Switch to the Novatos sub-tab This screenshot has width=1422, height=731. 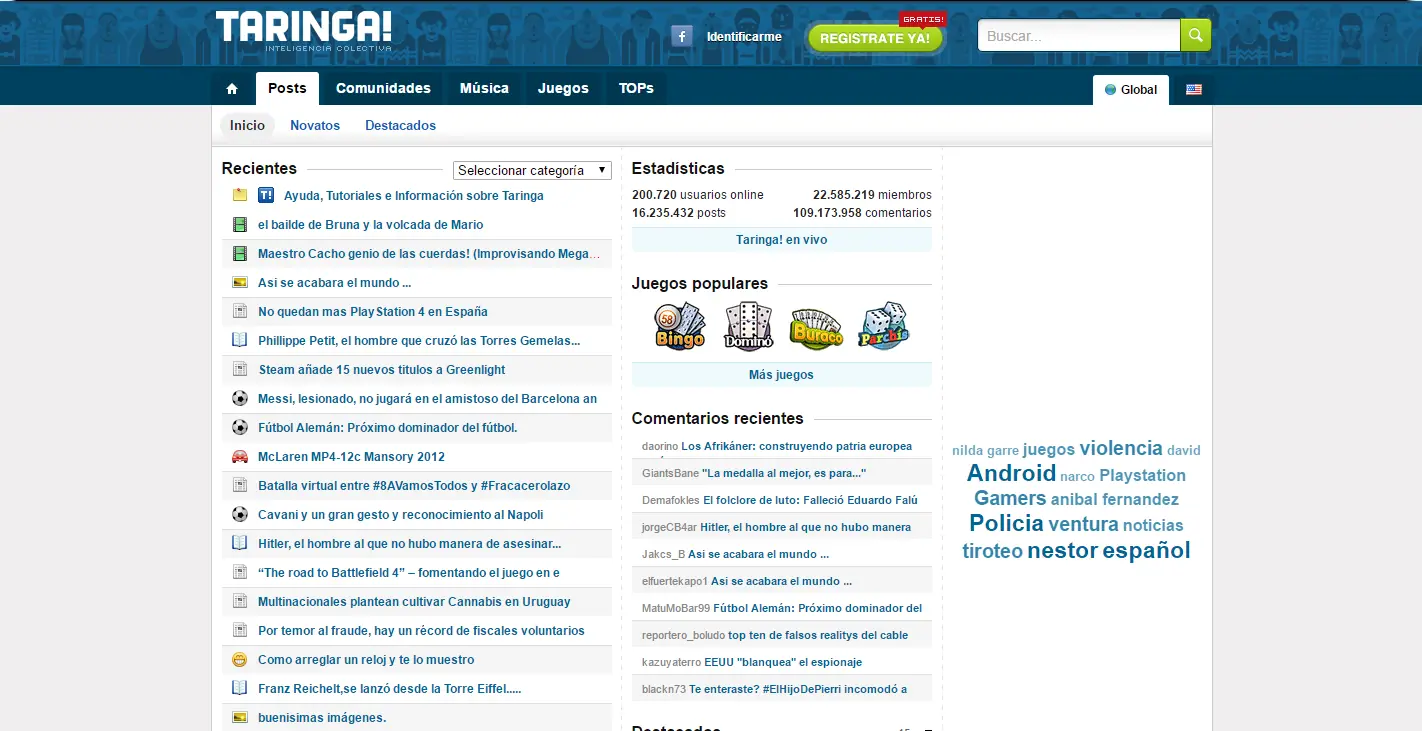tap(315, 125)
